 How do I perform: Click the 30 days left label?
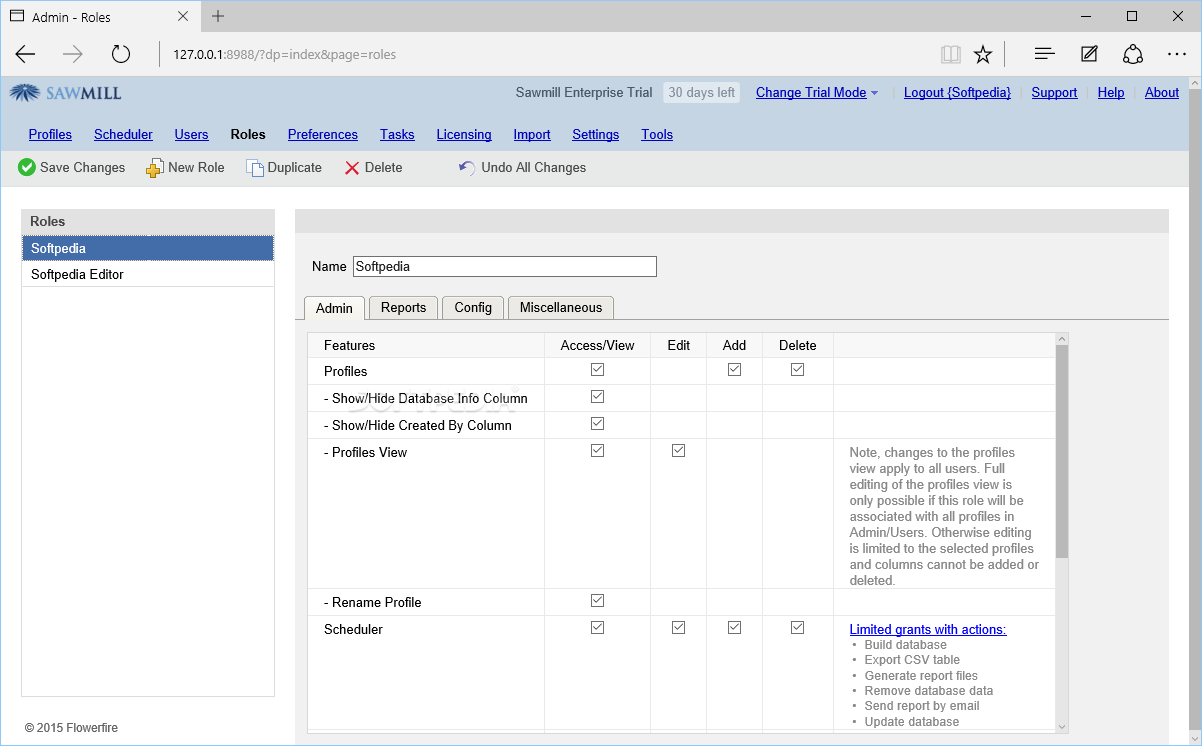coord(701,93)
